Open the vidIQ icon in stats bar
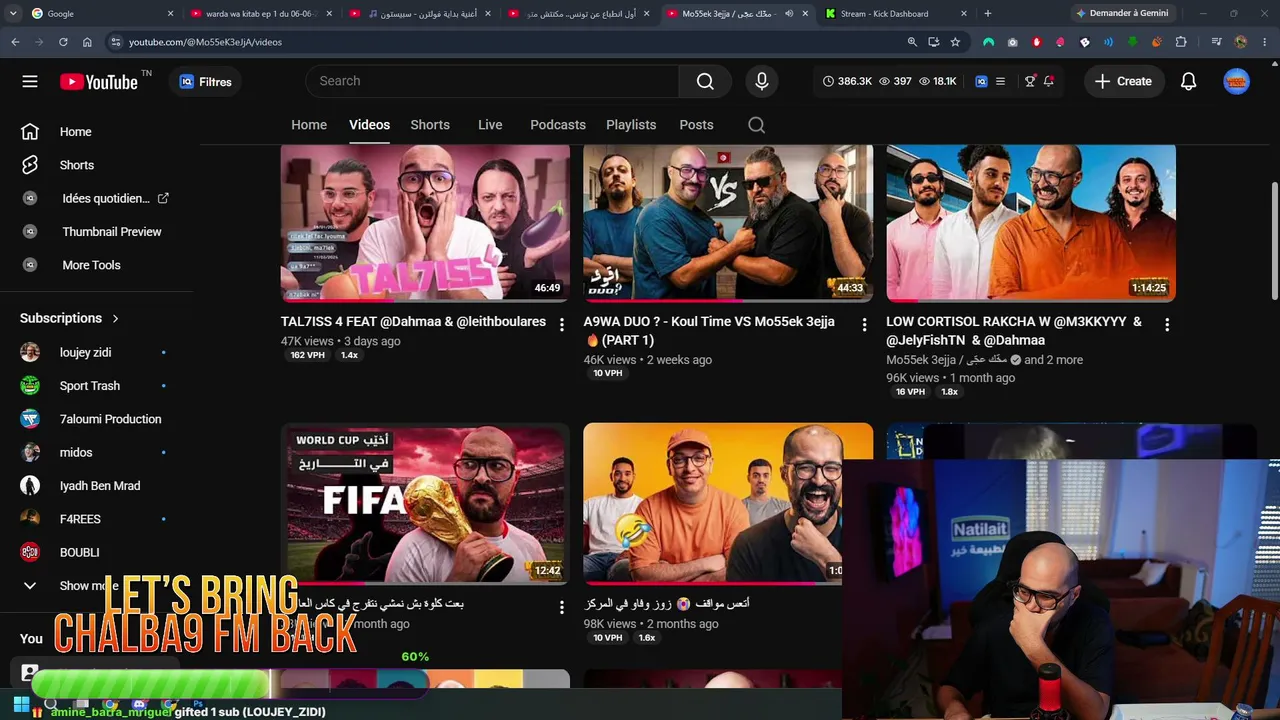 tap(981, 81)
